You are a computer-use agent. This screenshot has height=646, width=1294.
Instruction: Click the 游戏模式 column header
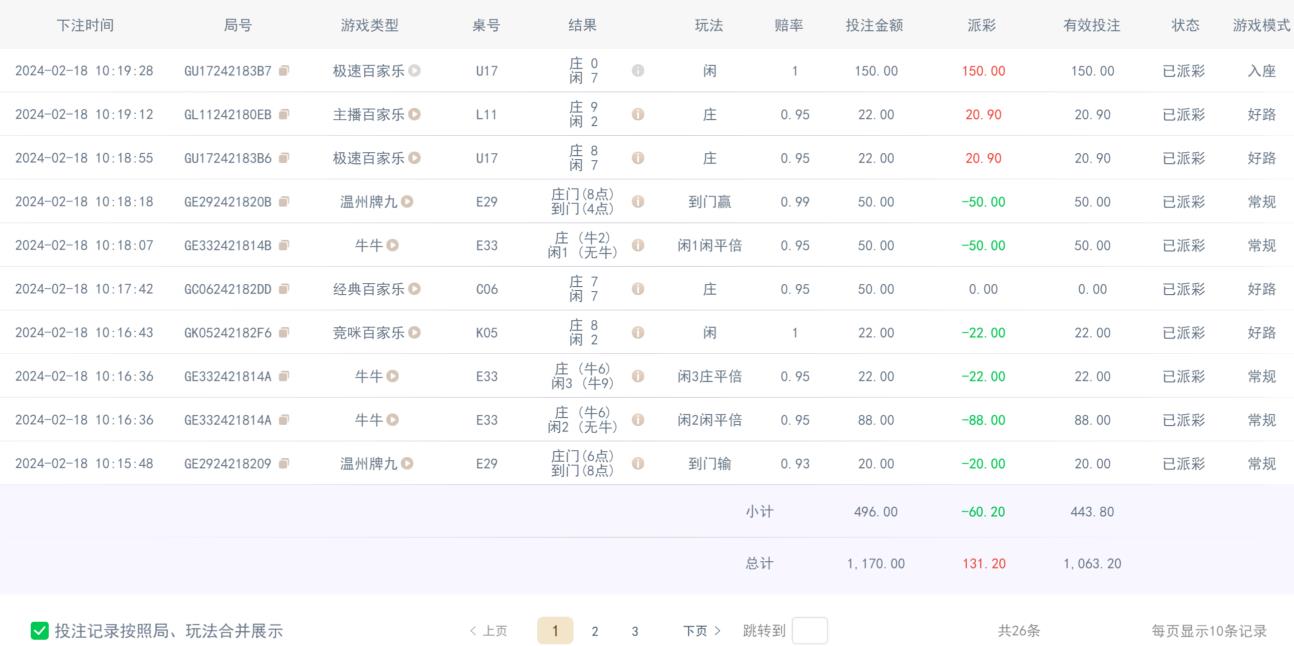coord(1262,26)
